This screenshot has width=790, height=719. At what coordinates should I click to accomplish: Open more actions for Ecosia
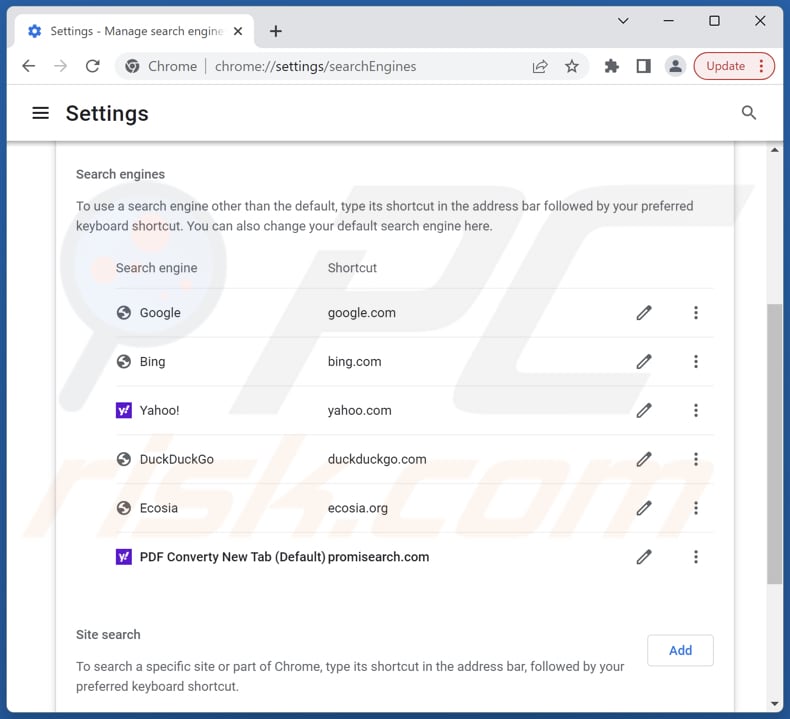[x=696, y=508]
